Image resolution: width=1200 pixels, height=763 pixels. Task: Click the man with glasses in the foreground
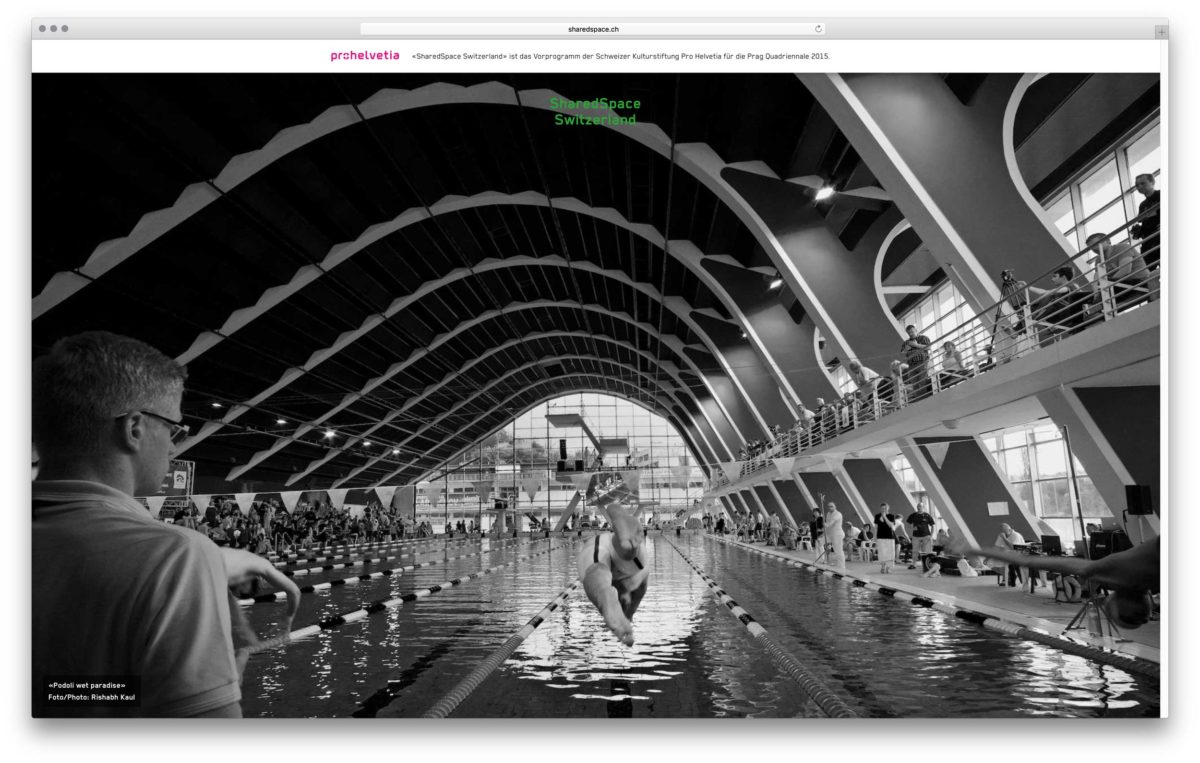[x=130, y=520]
